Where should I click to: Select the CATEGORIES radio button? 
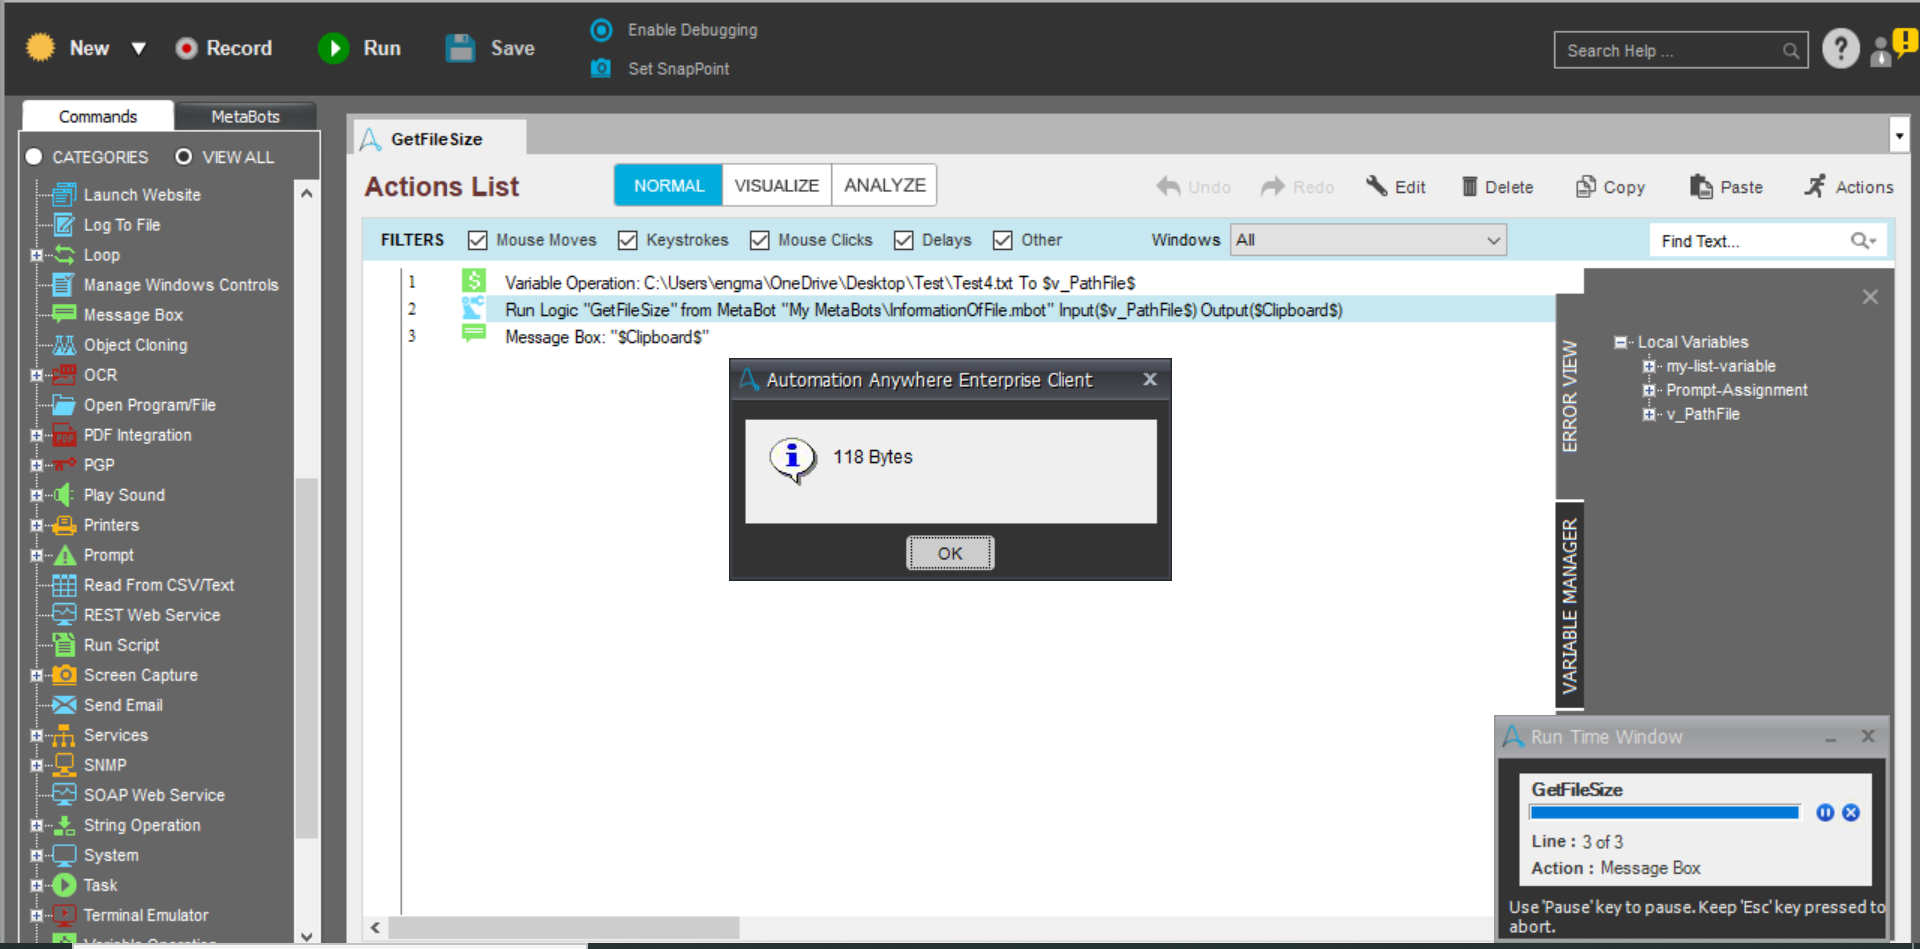pyautogui.click(x=34, y=157)
